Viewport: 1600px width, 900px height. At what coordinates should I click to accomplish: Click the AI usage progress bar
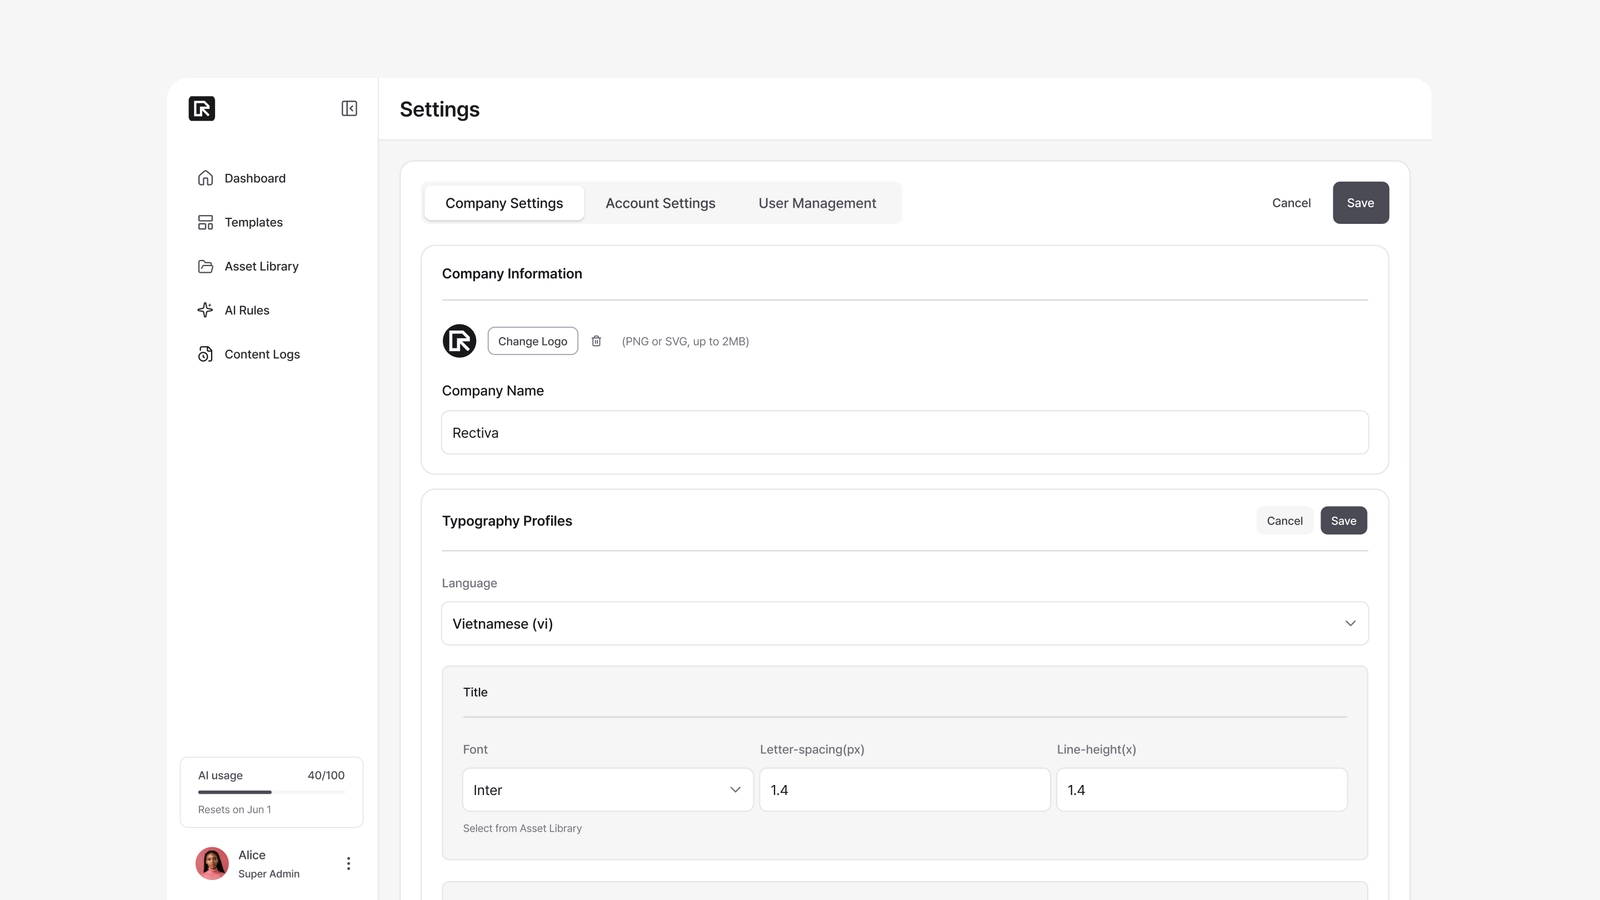pos(271,792)
